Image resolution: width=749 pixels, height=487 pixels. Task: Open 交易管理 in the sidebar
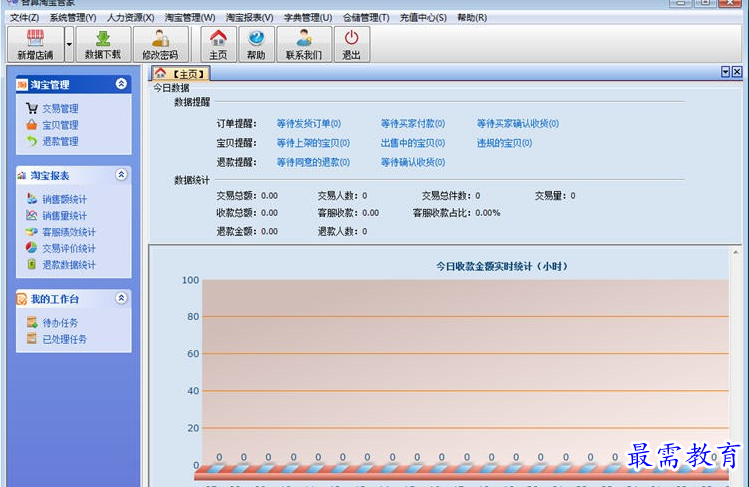tap(60, 108)
